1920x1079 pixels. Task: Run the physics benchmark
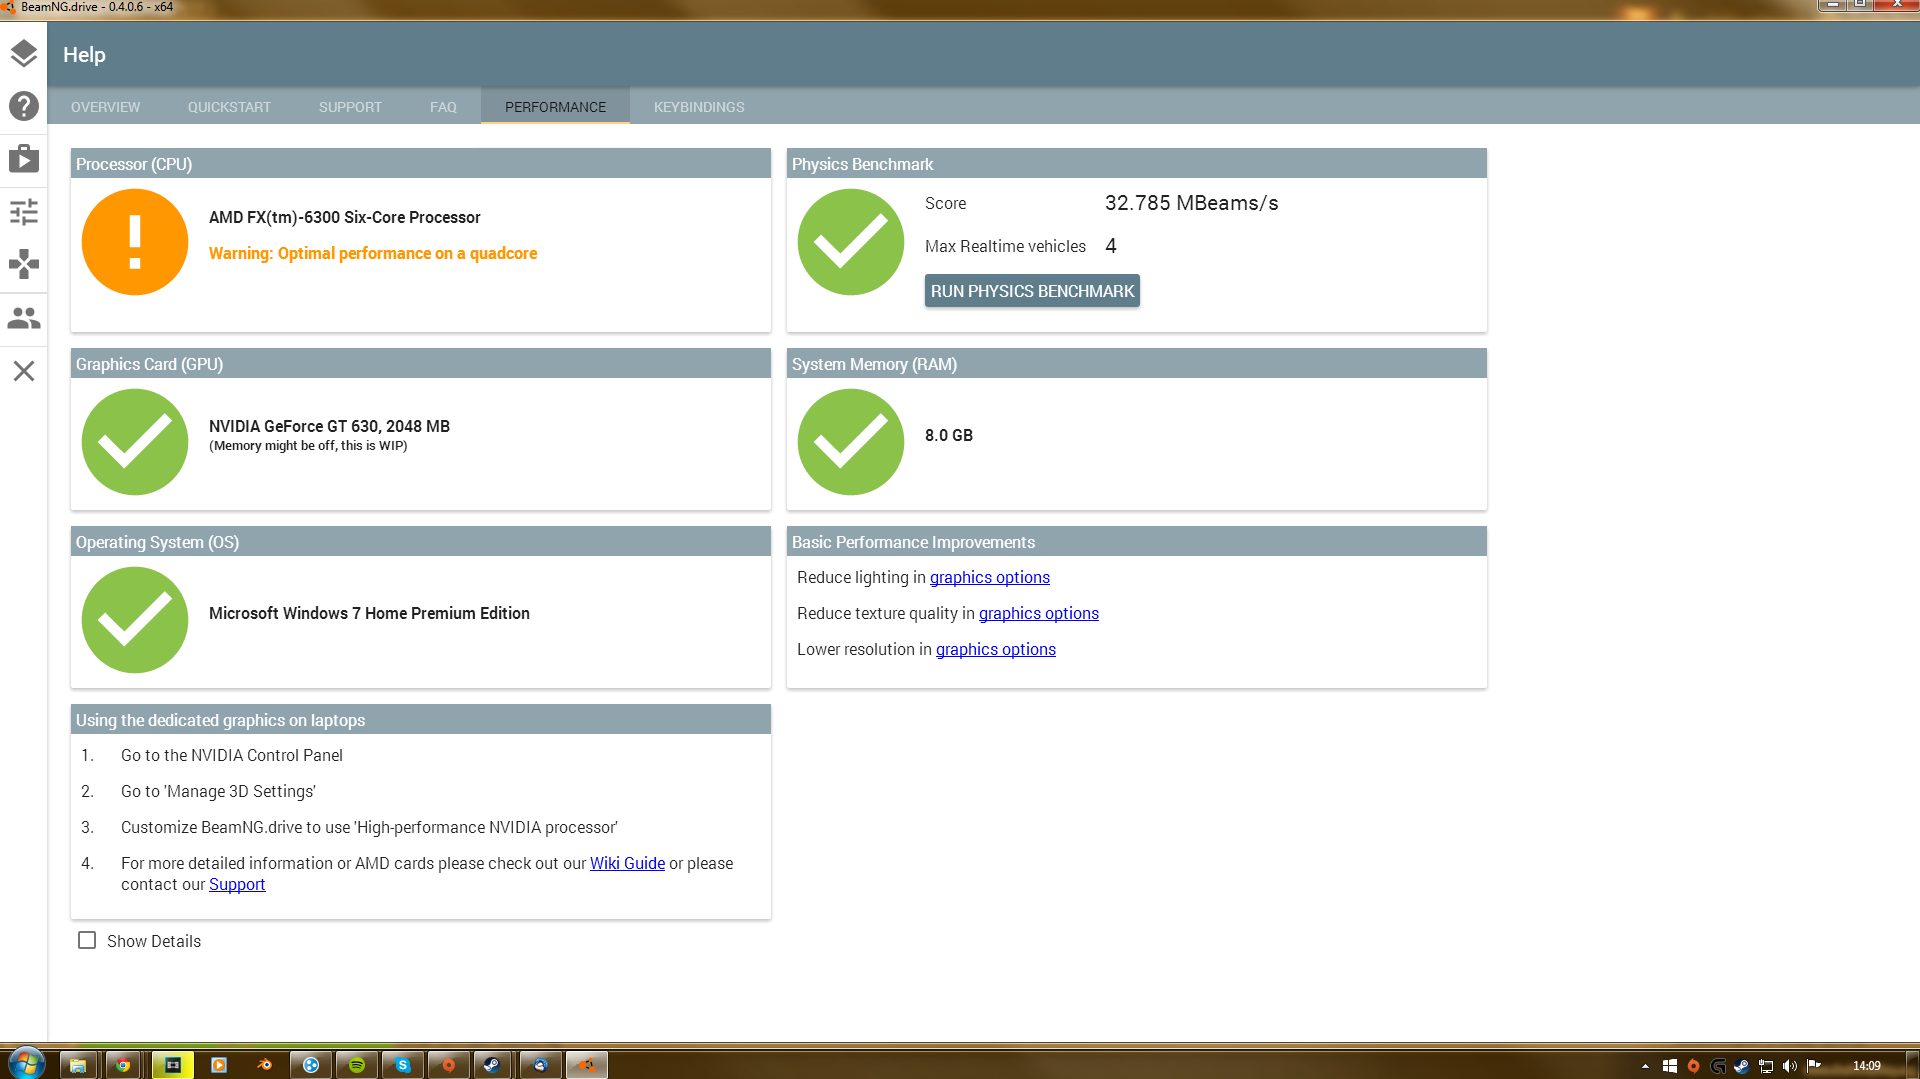1032,291
